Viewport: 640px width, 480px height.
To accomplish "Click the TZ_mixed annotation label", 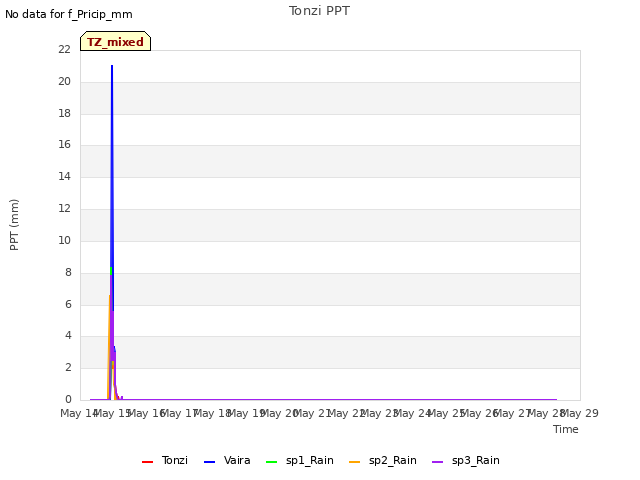I will (x=116, y=41).
